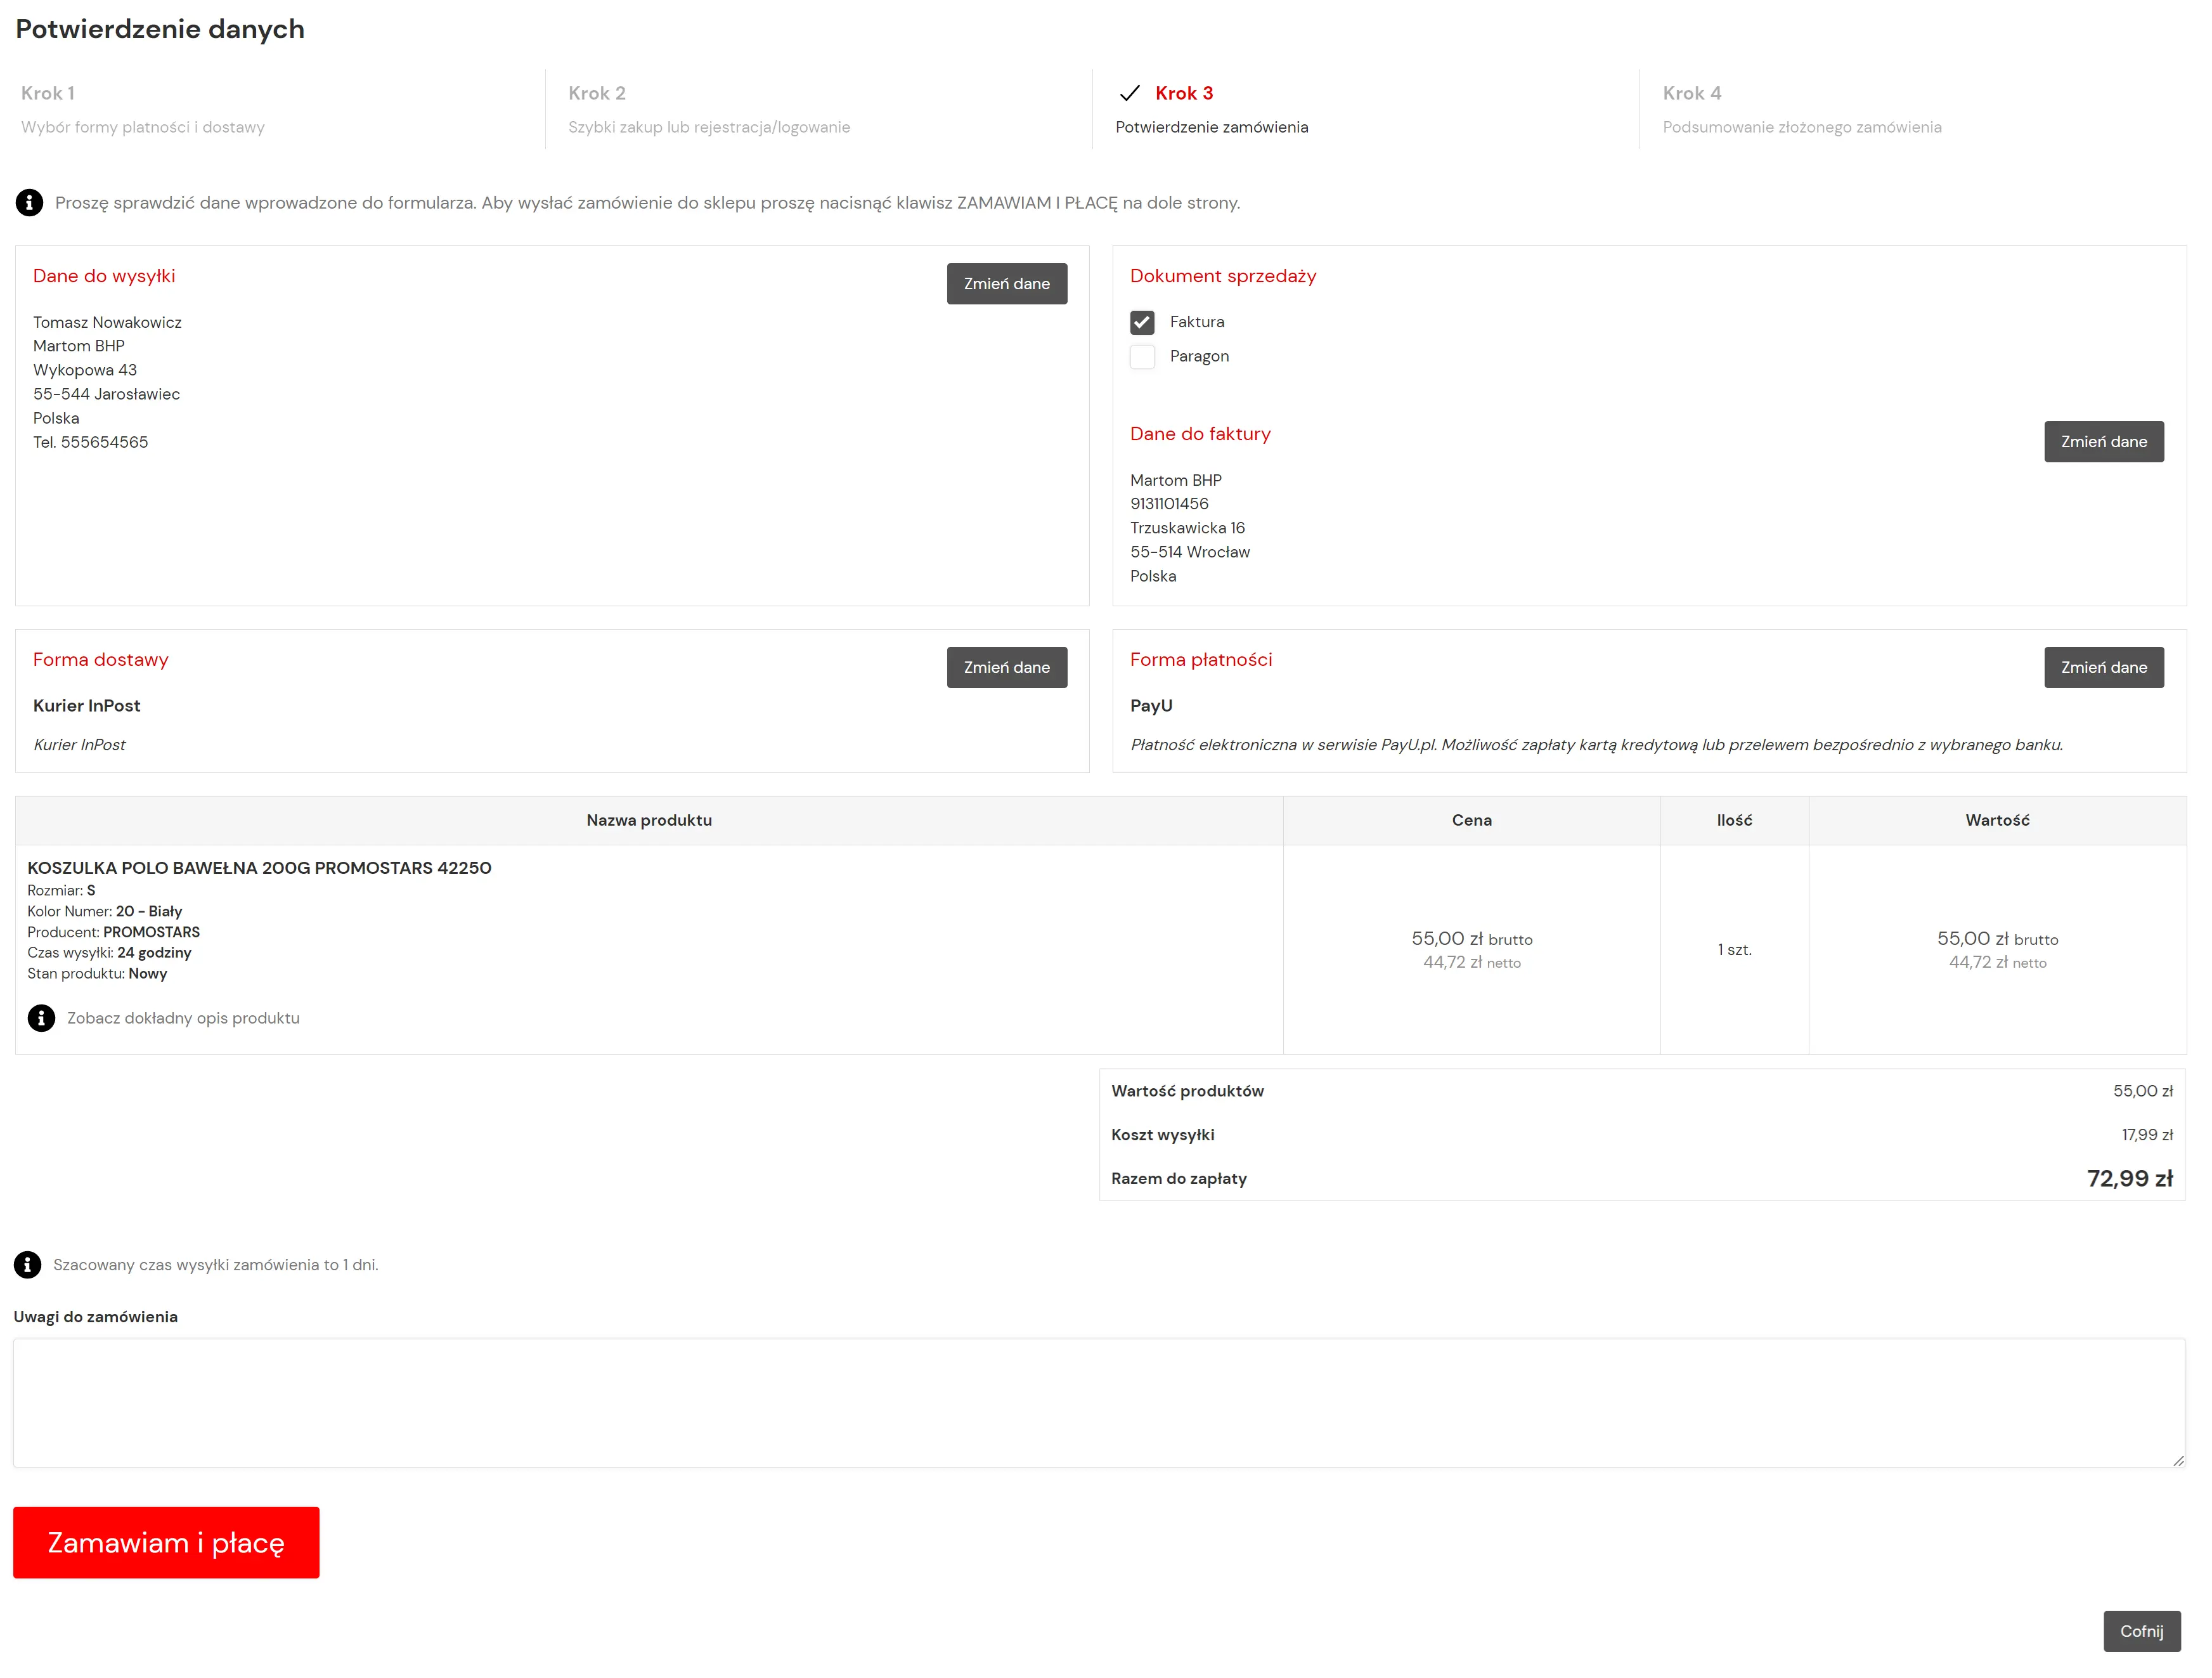2212x1678 pixels.
Task: Click the checkmark icon next to Krok 3
Action: (1129, 93)
